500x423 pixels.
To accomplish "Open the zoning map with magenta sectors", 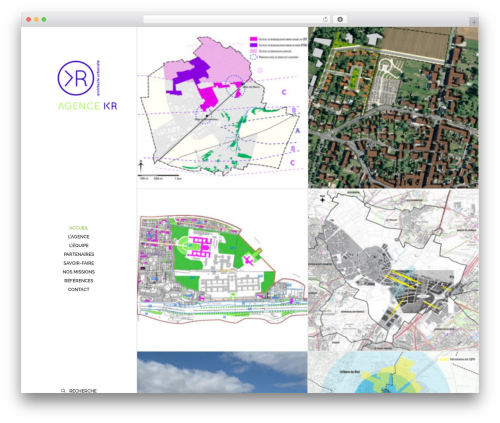I will pyautogui.click(x=222, y=108).
